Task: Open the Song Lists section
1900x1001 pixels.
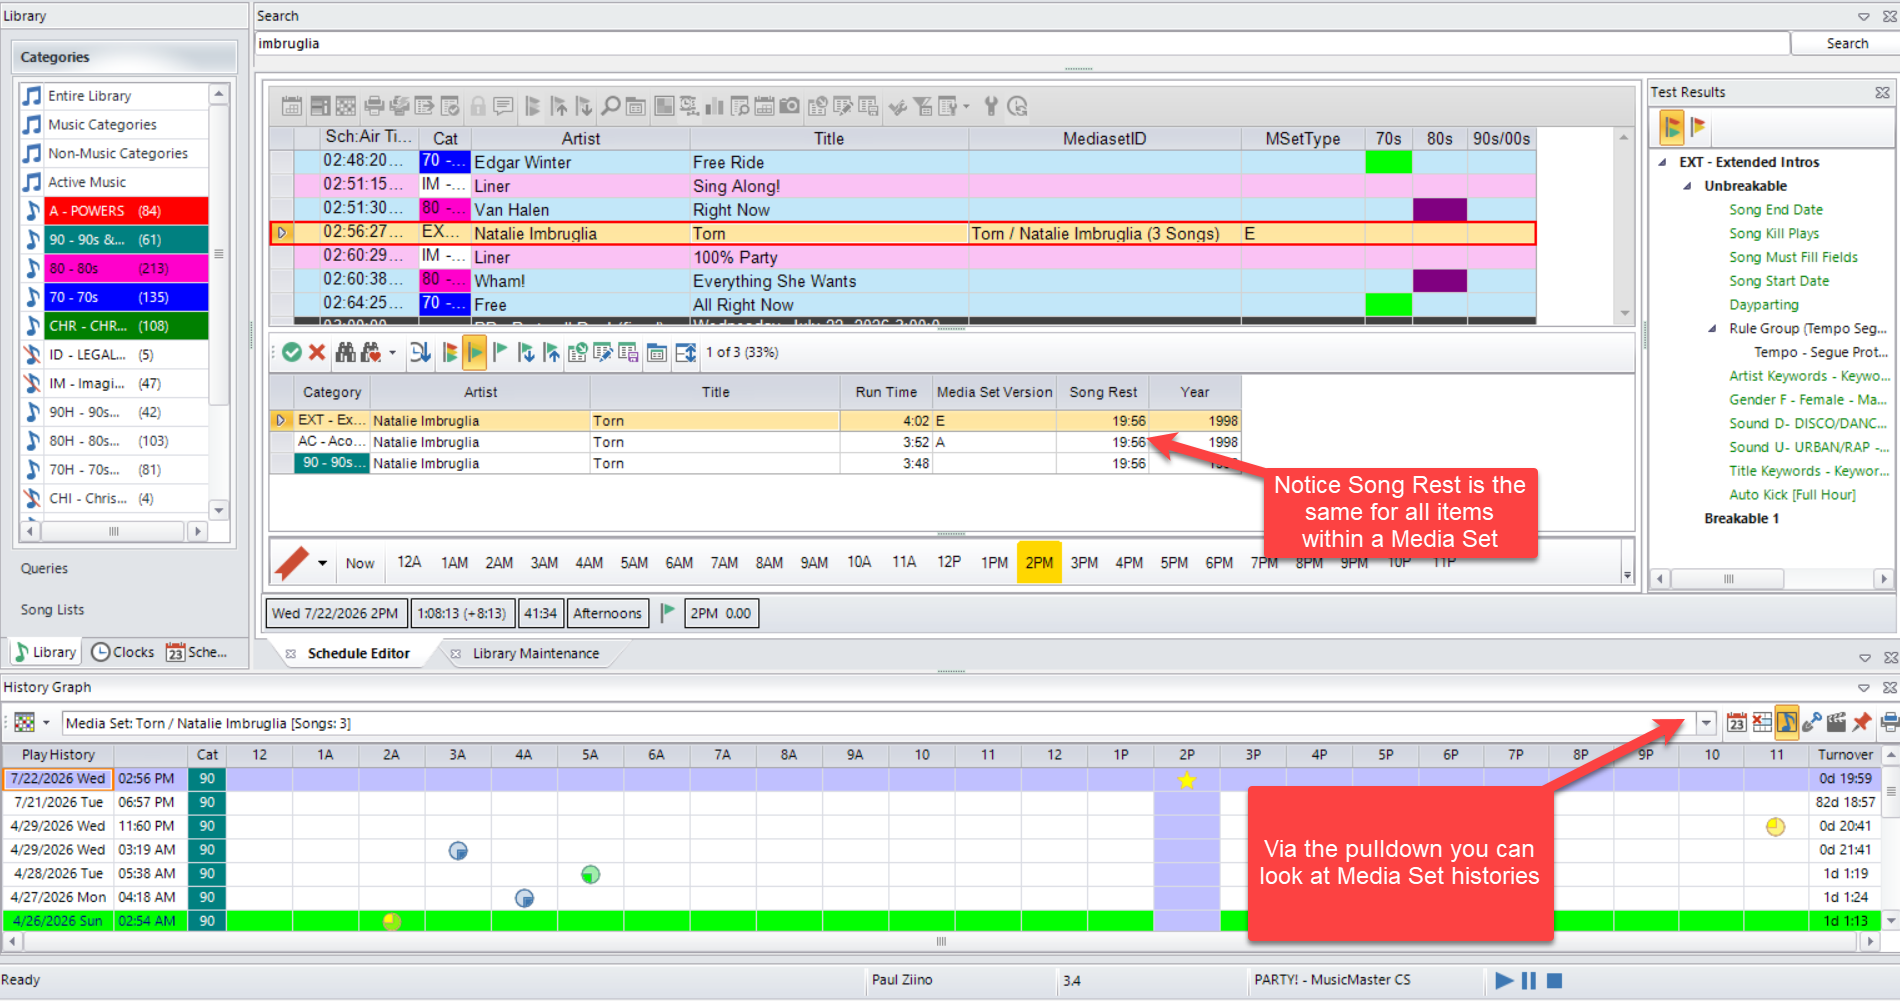Action: (x=53, y=609)
